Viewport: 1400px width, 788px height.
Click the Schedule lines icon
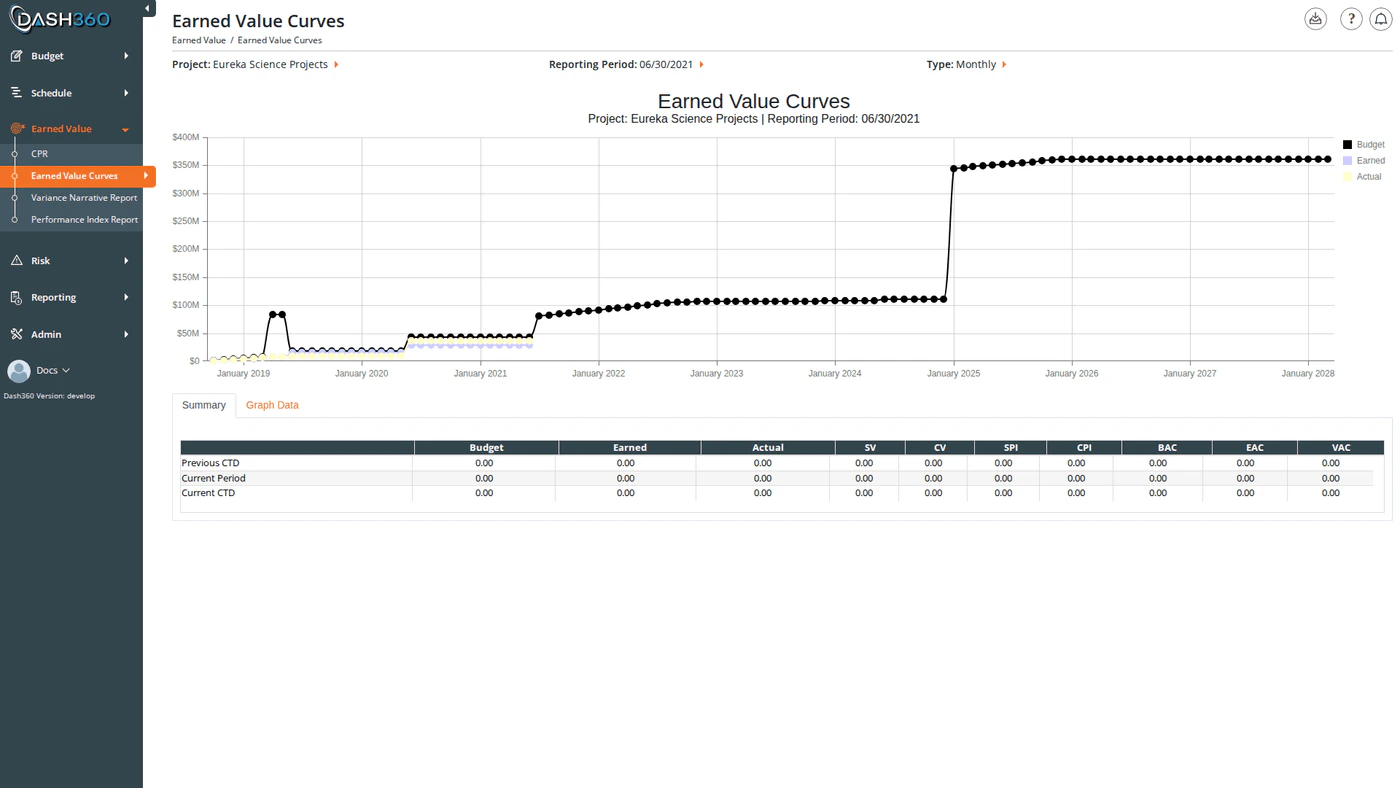point(15,92)
